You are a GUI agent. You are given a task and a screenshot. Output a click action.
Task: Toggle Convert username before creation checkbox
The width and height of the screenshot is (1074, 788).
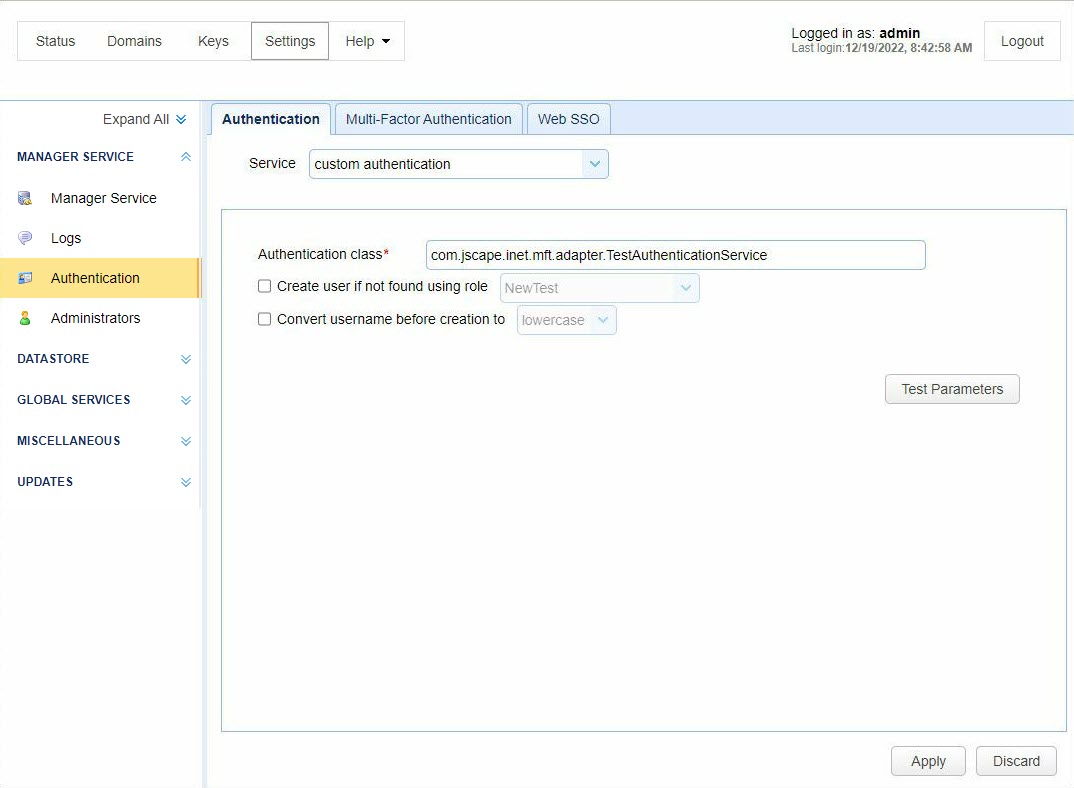(x=265, y=320)
